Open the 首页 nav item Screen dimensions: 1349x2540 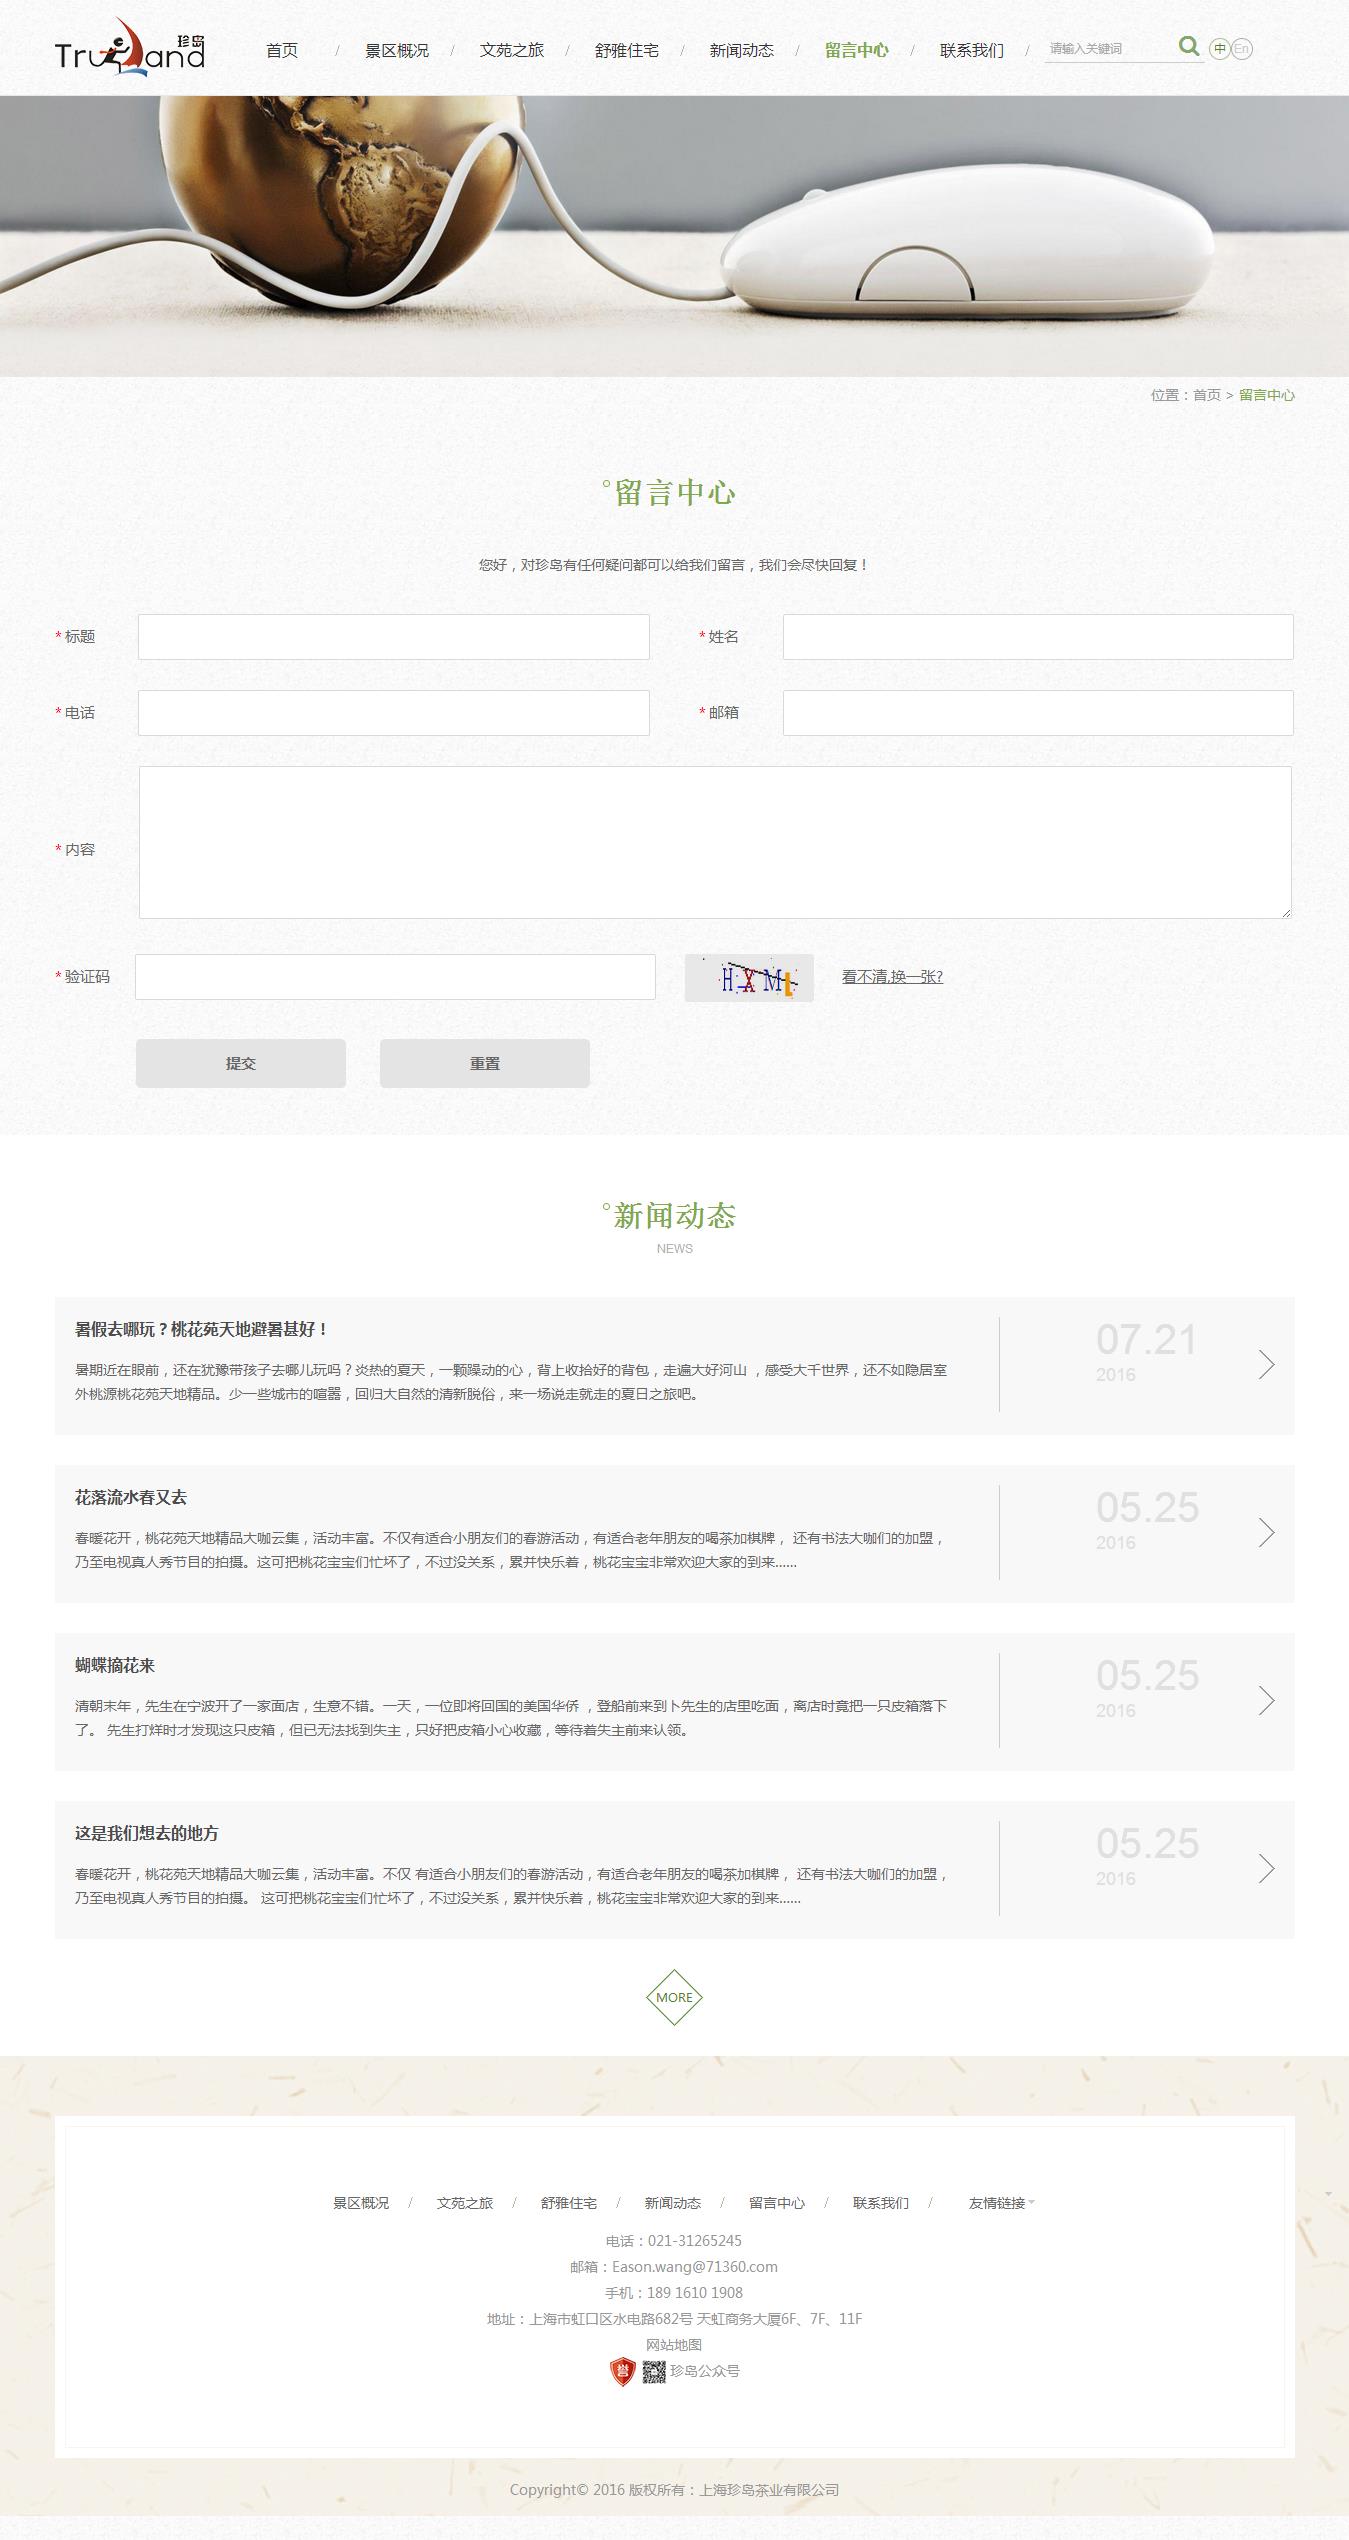(282, 50)
